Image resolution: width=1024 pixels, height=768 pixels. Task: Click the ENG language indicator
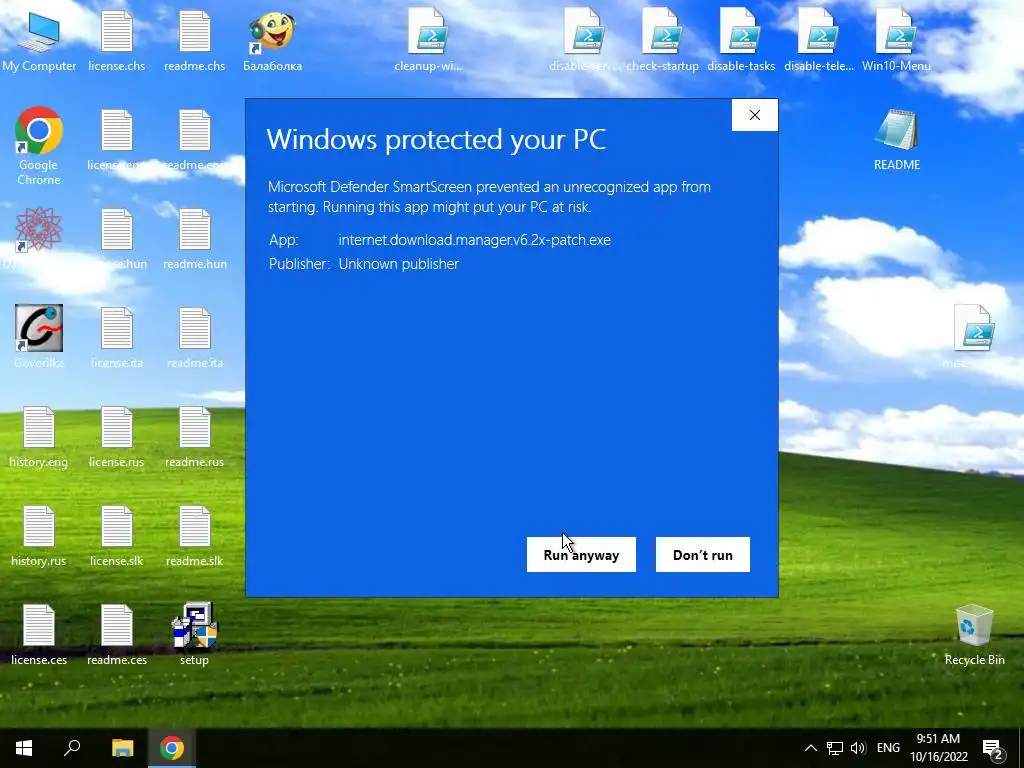click(888, 748)
